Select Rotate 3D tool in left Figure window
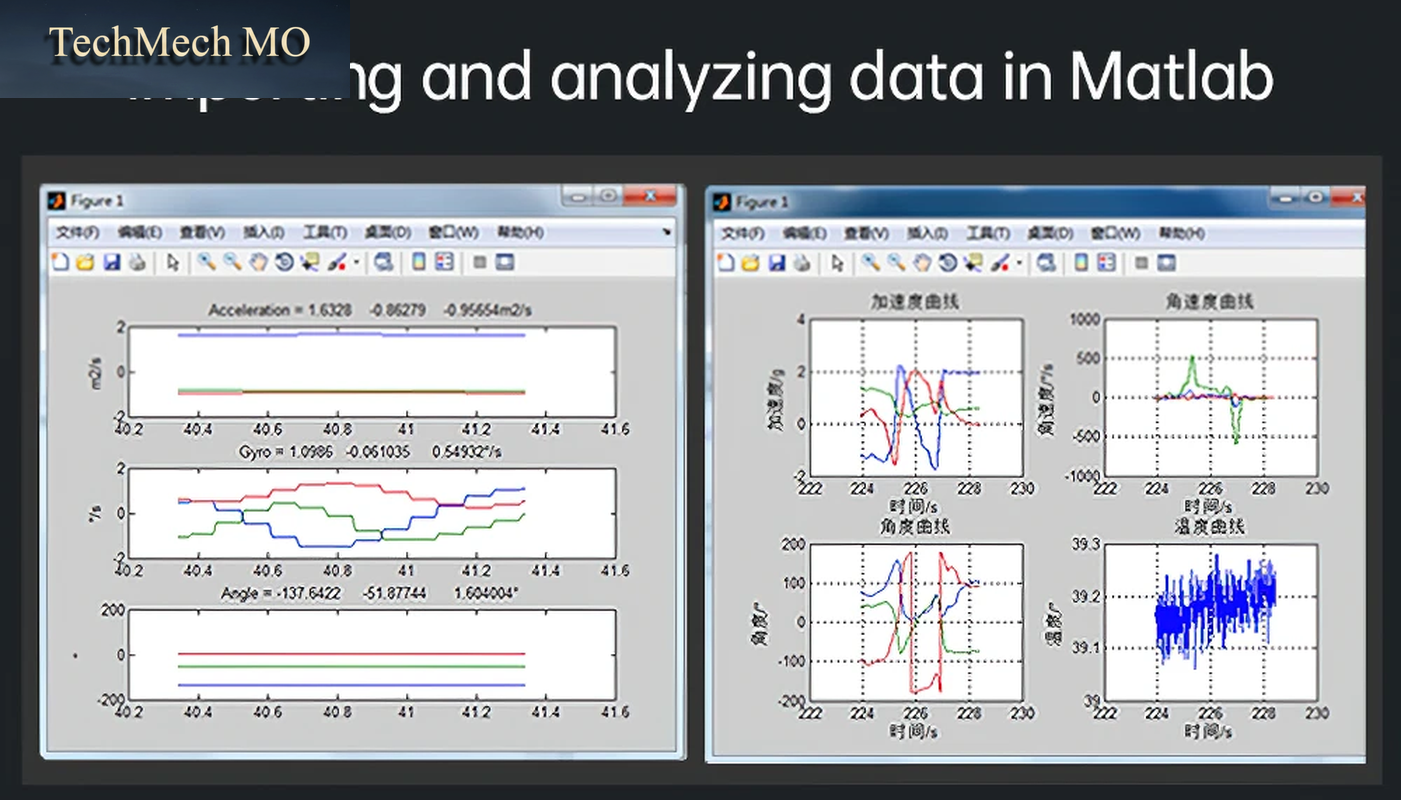Screen dimensions: 1401x800 pos(284,262)
